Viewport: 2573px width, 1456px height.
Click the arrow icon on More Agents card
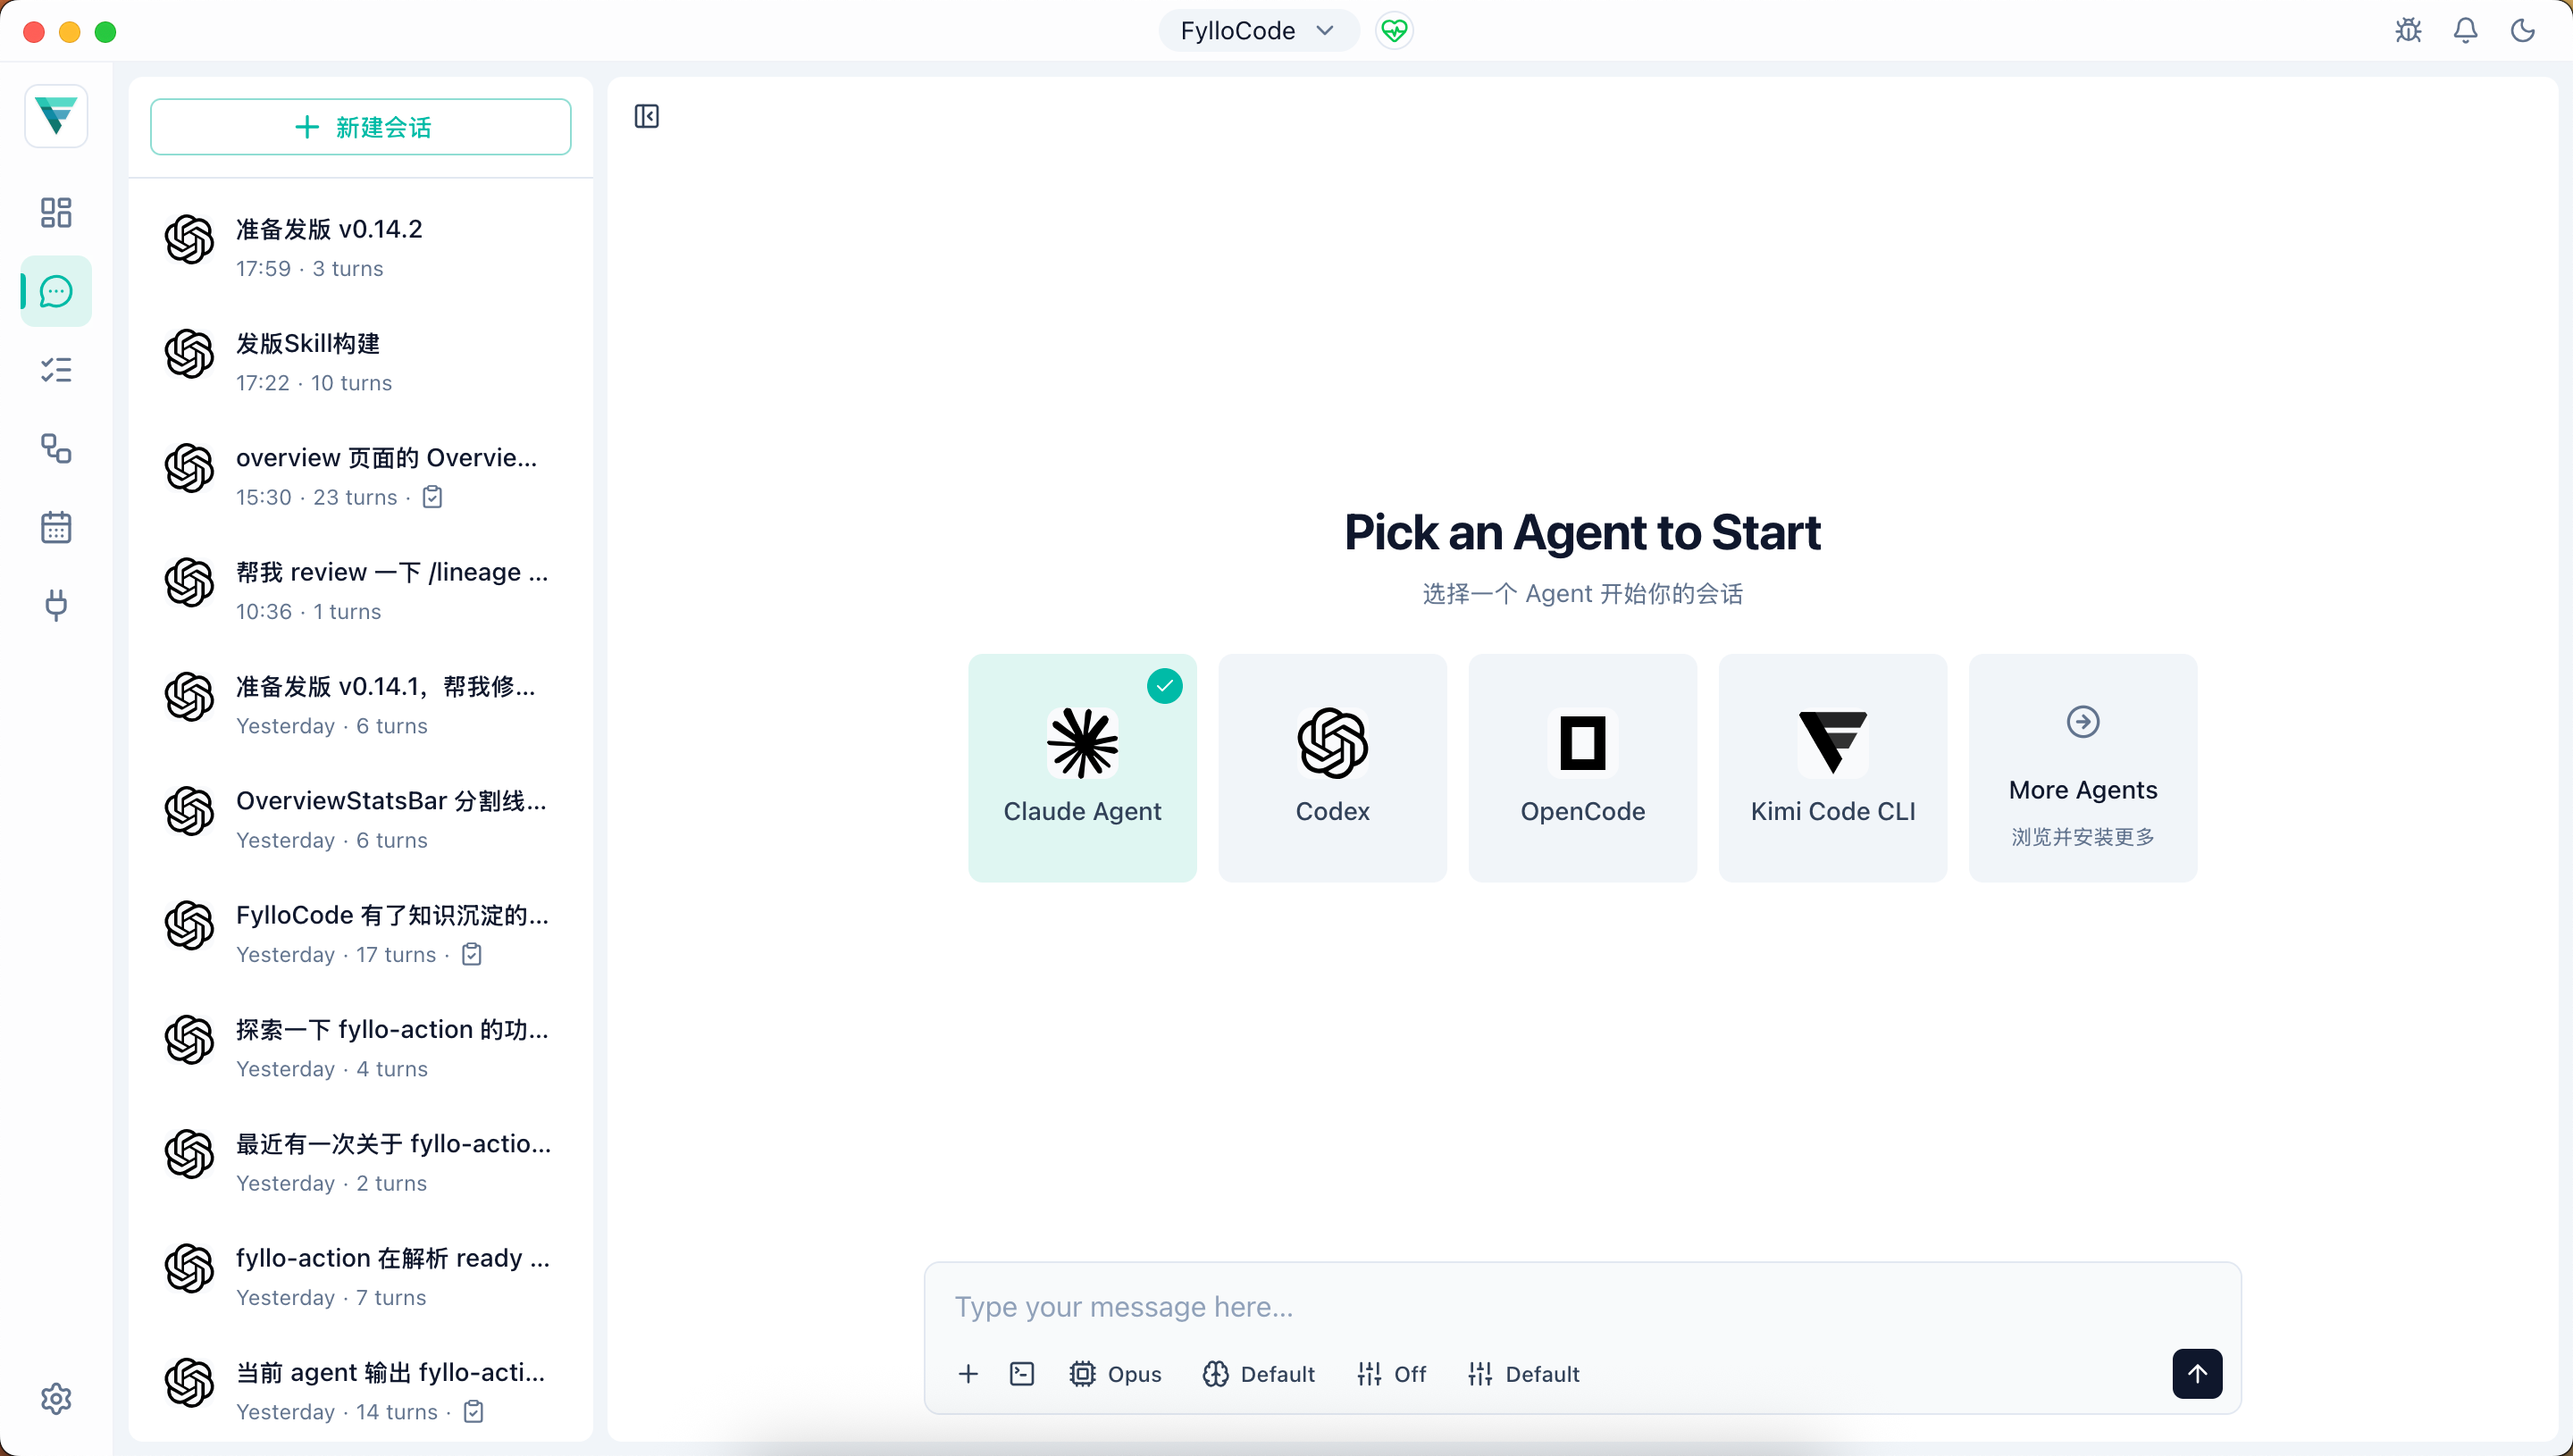2083,721
